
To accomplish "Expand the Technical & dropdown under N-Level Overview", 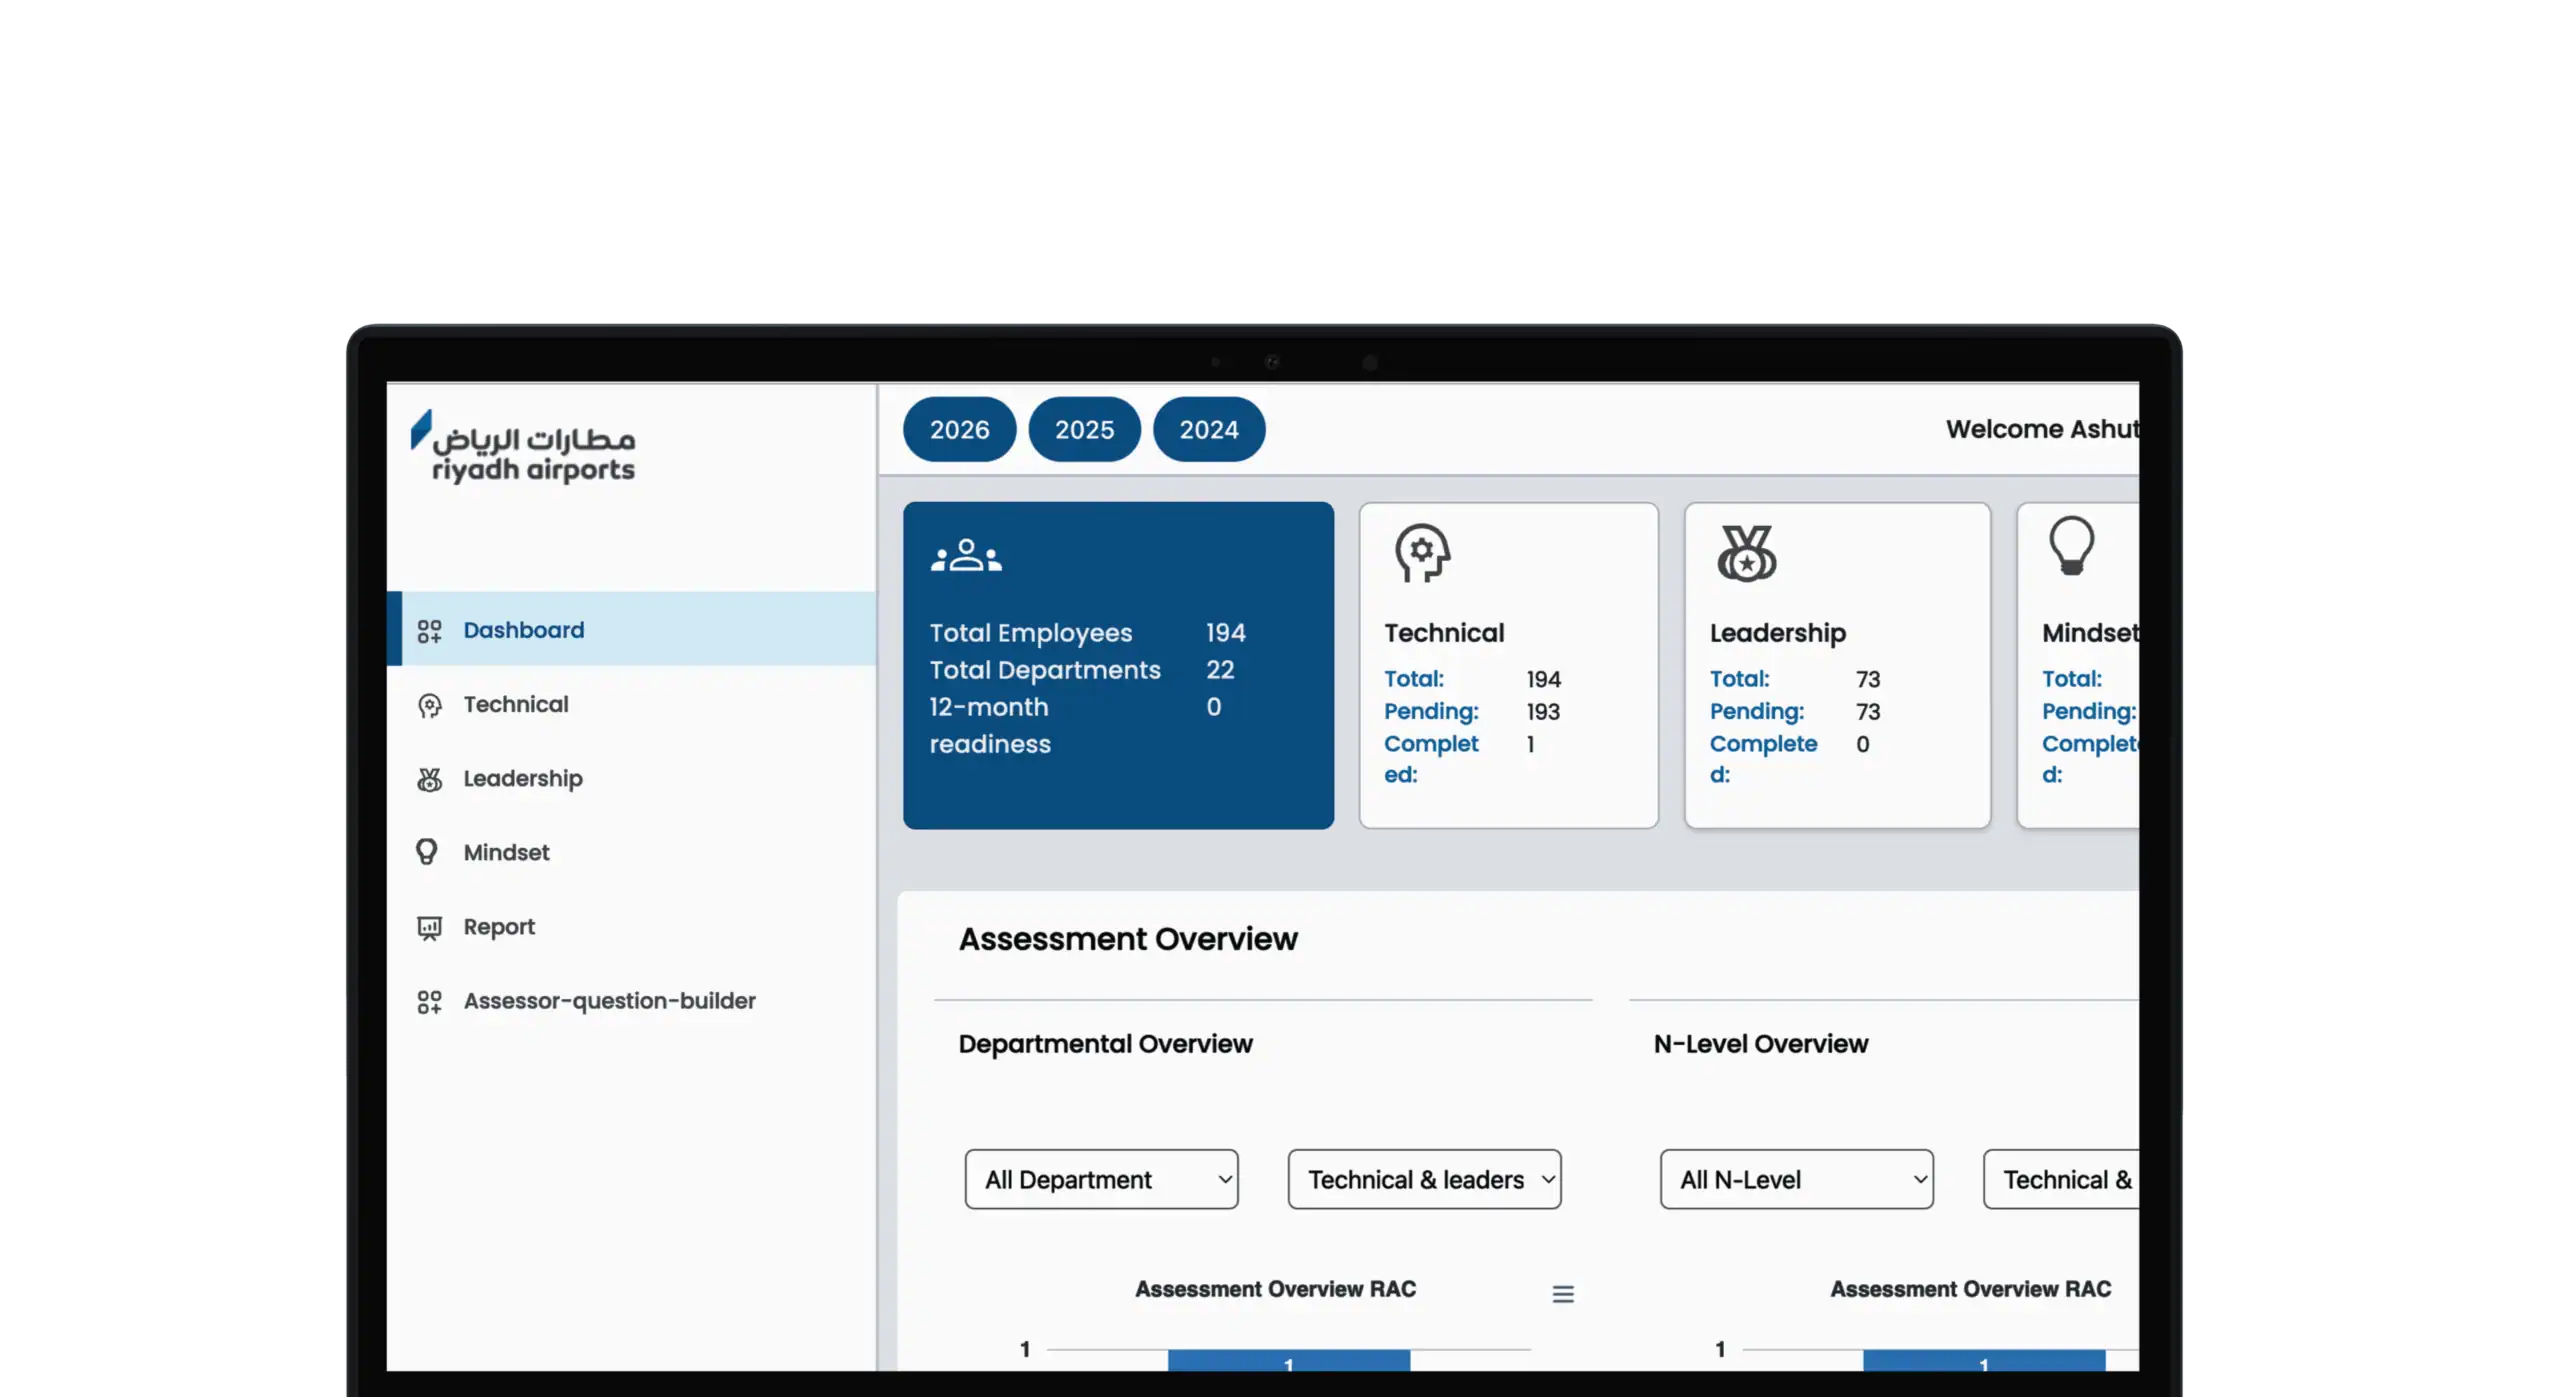I will (x=2061, y=1179).
